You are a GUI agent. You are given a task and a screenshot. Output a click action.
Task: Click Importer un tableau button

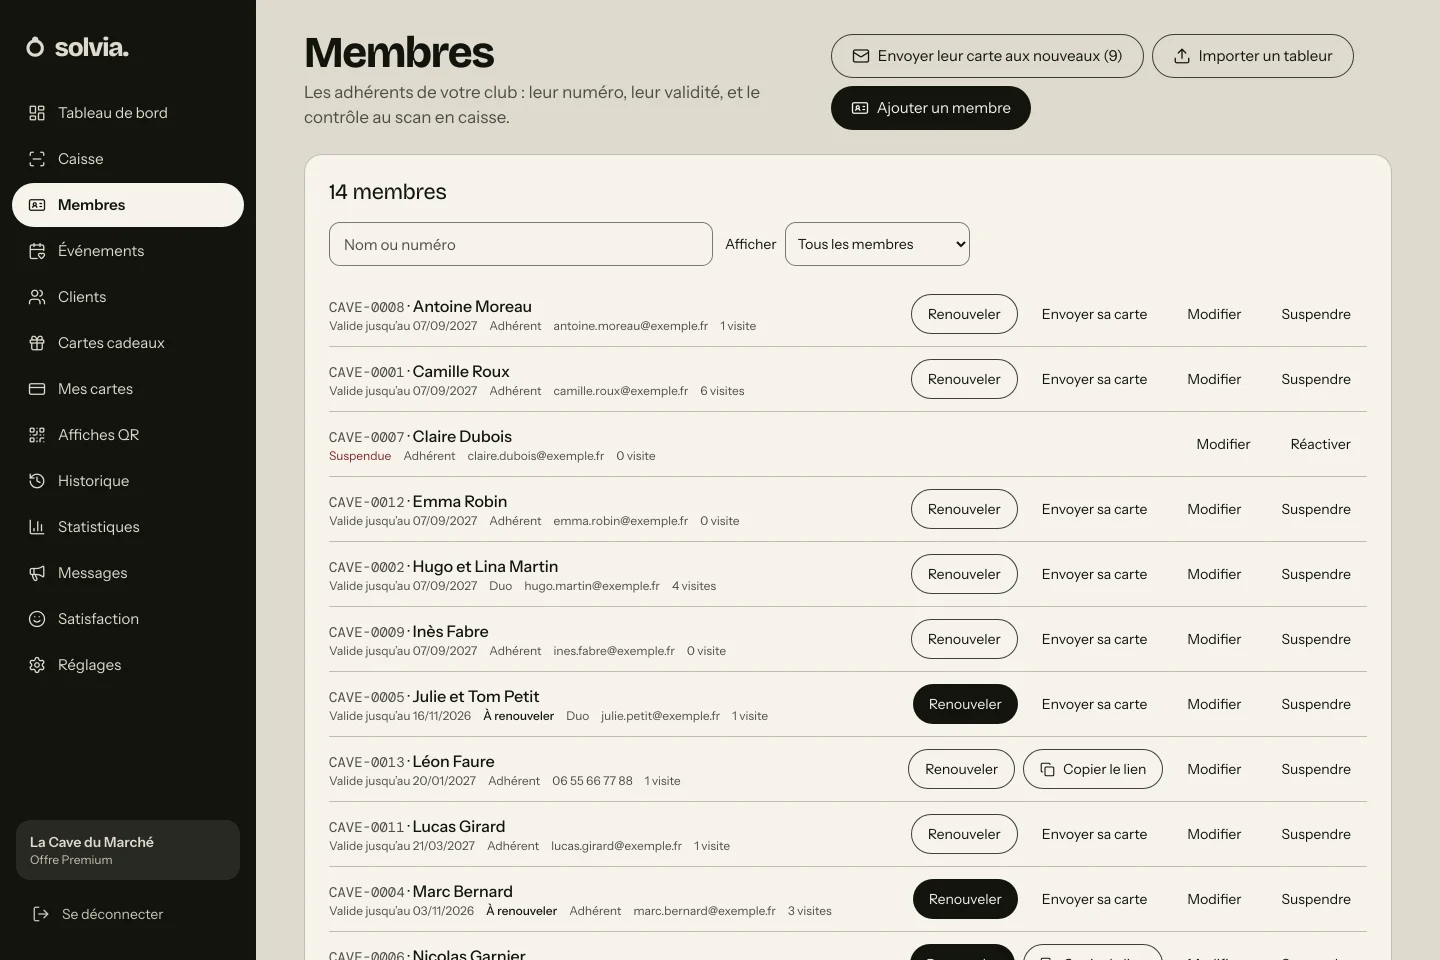coord(1253,56)
